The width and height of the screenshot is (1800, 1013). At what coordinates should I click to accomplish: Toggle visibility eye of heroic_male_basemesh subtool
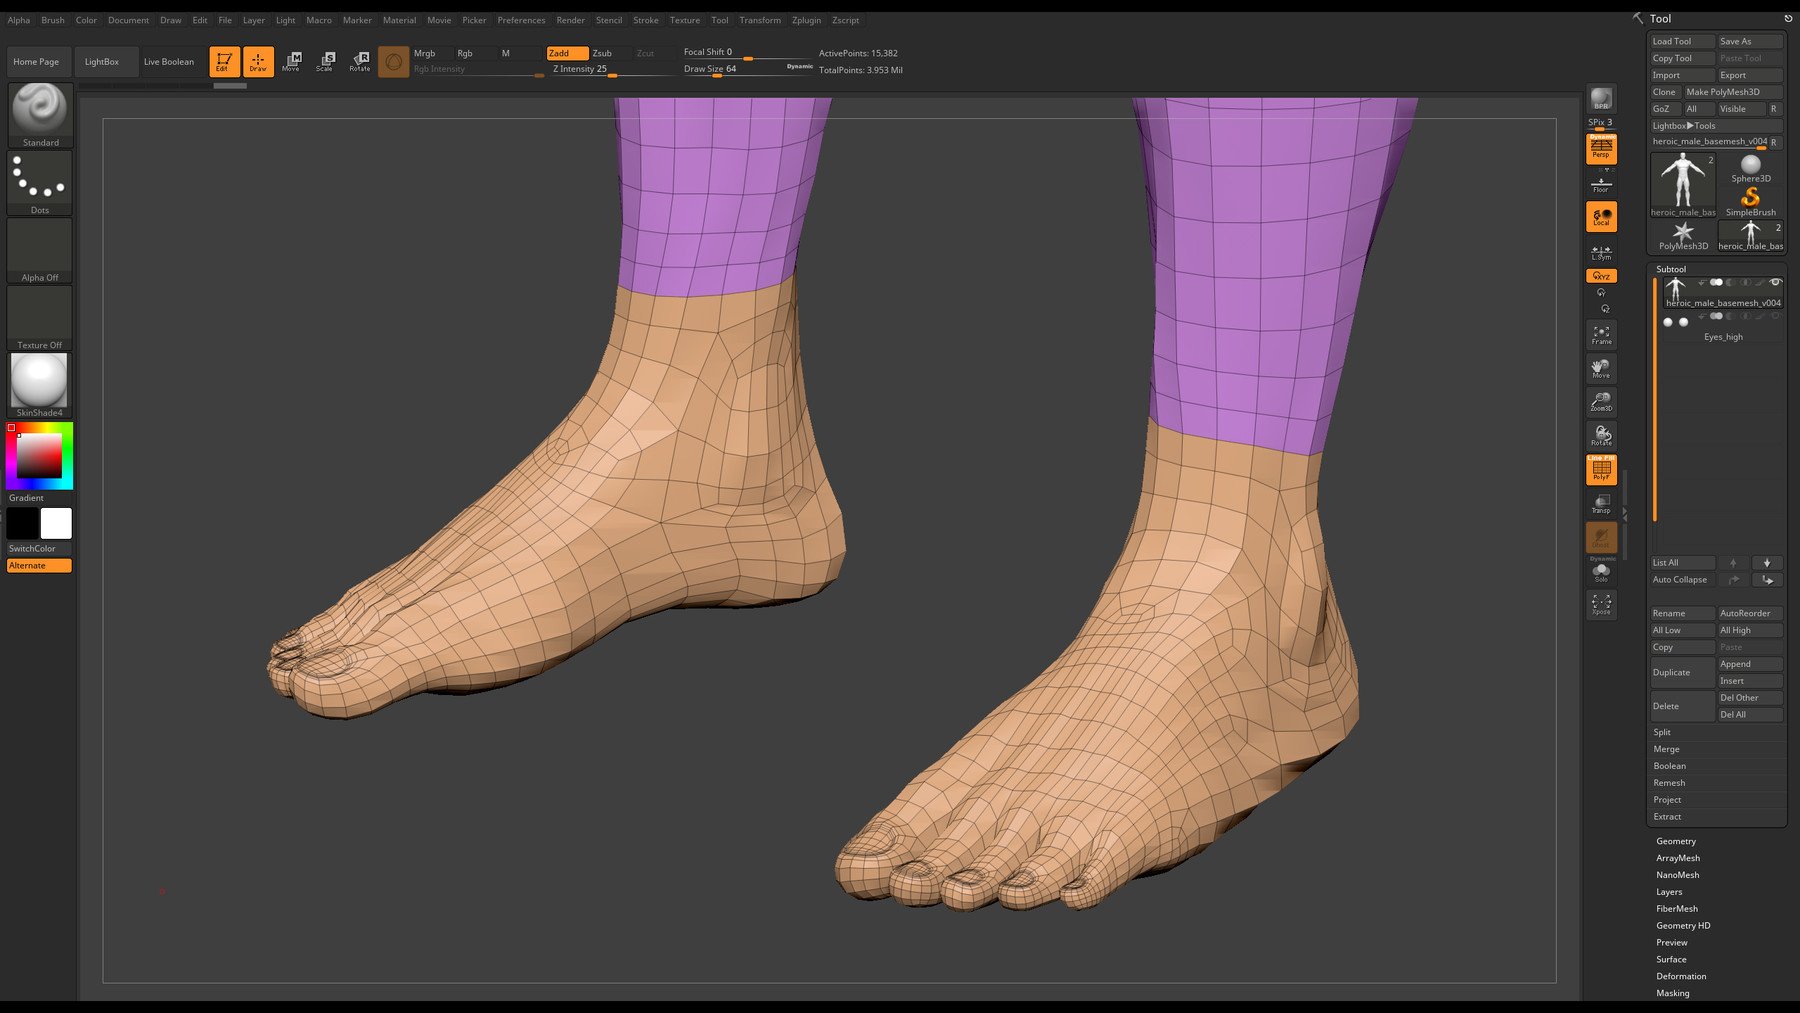tap(1775, 283)
